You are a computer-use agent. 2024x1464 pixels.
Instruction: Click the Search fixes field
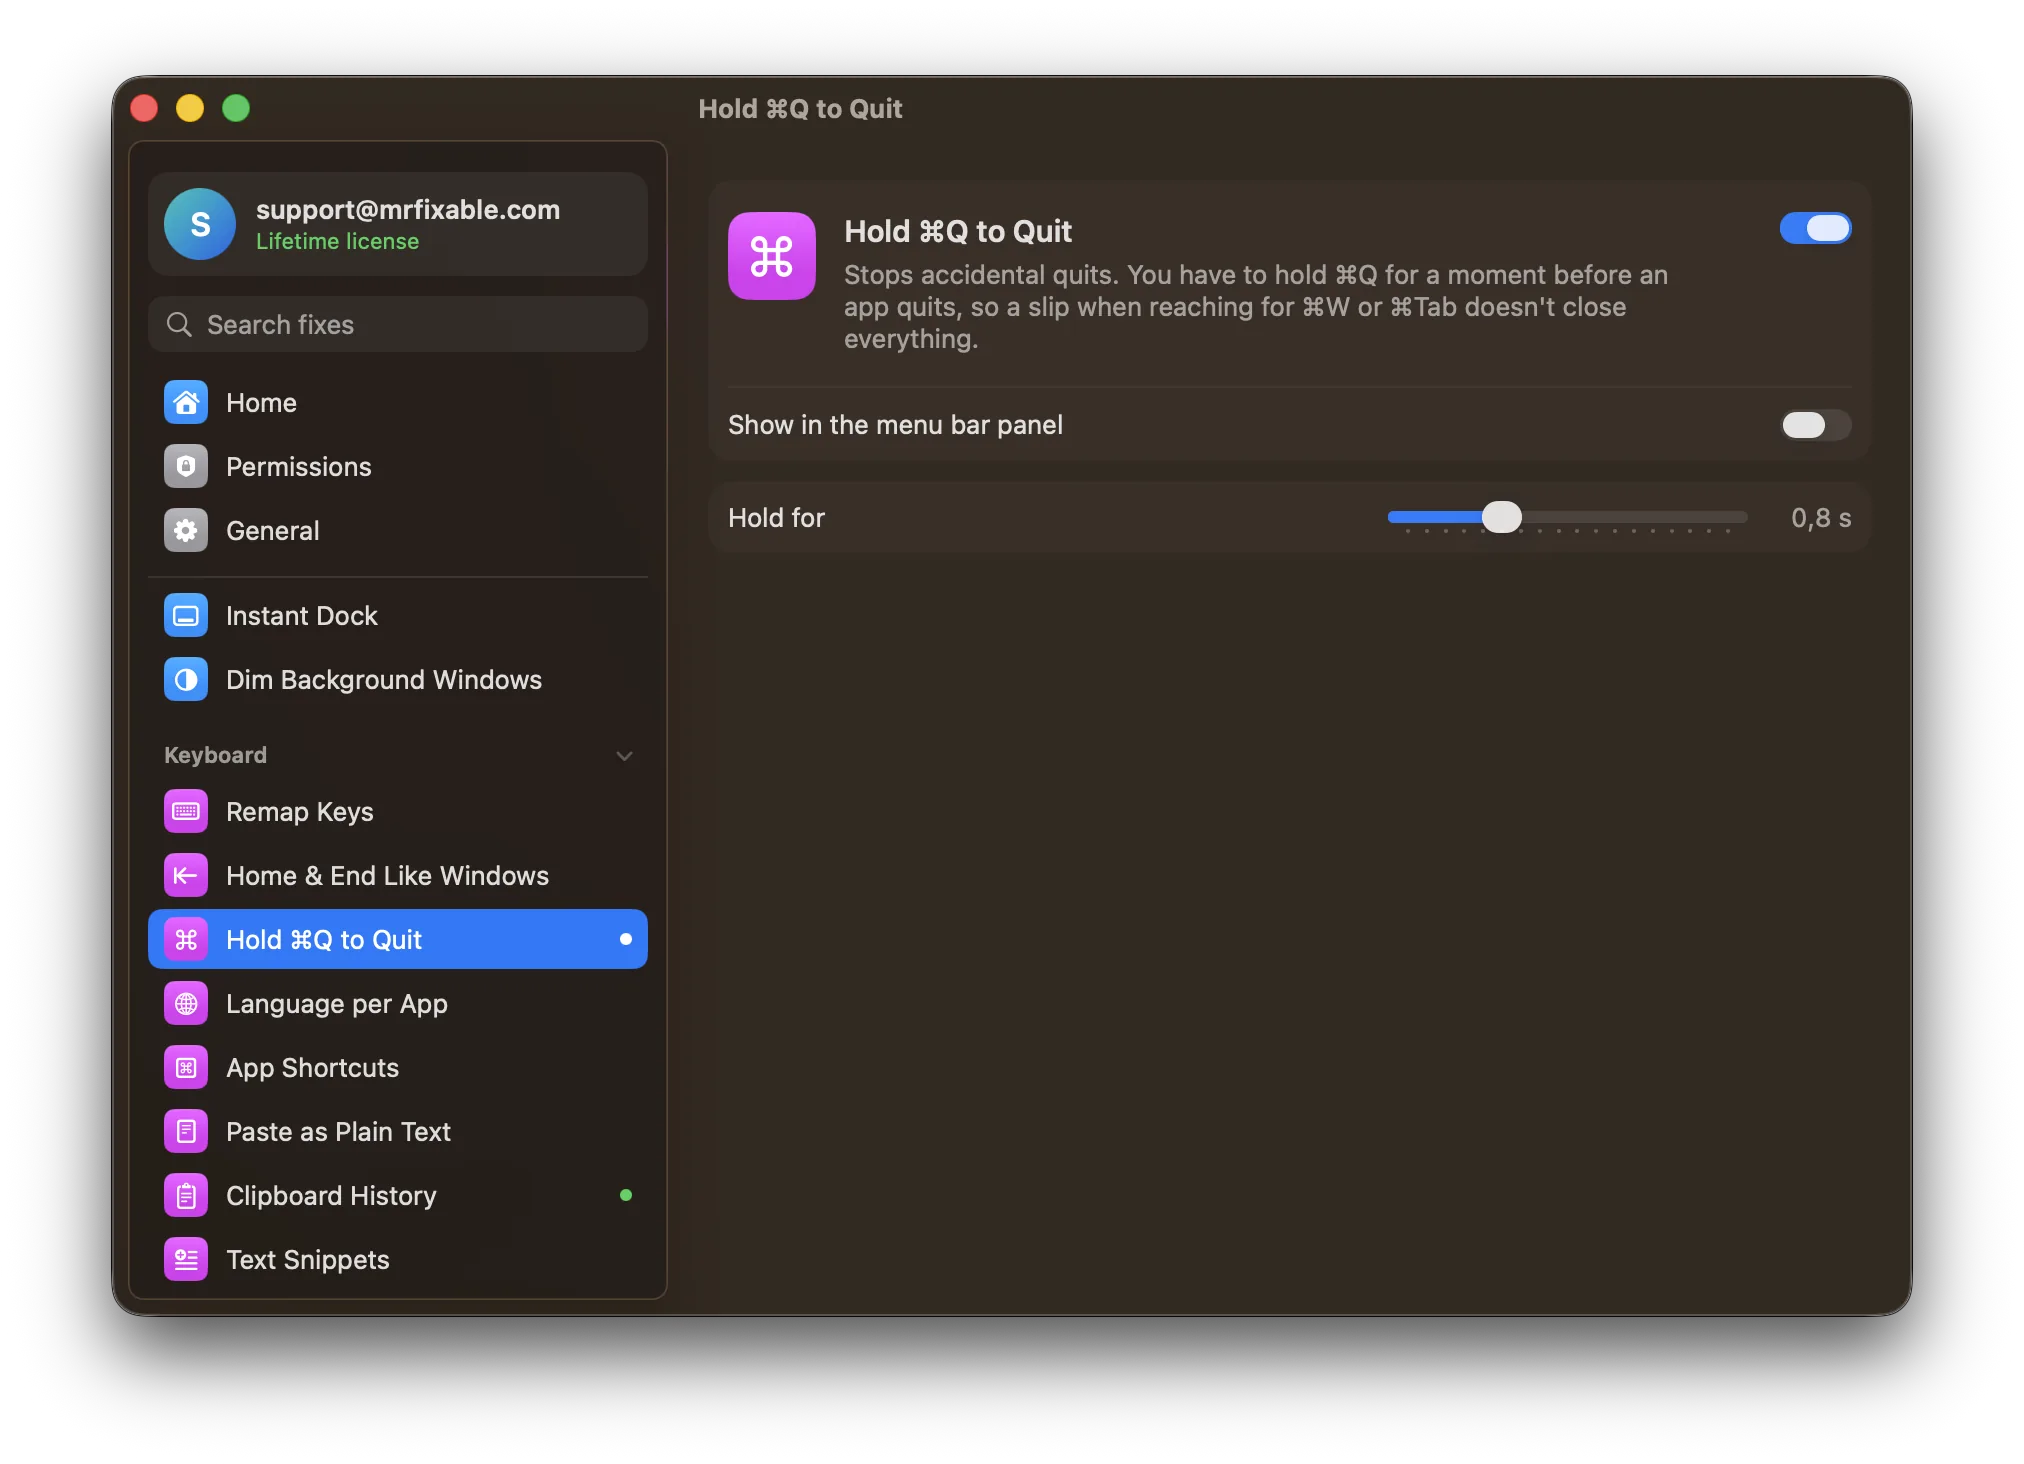click(x=398, y=325)
